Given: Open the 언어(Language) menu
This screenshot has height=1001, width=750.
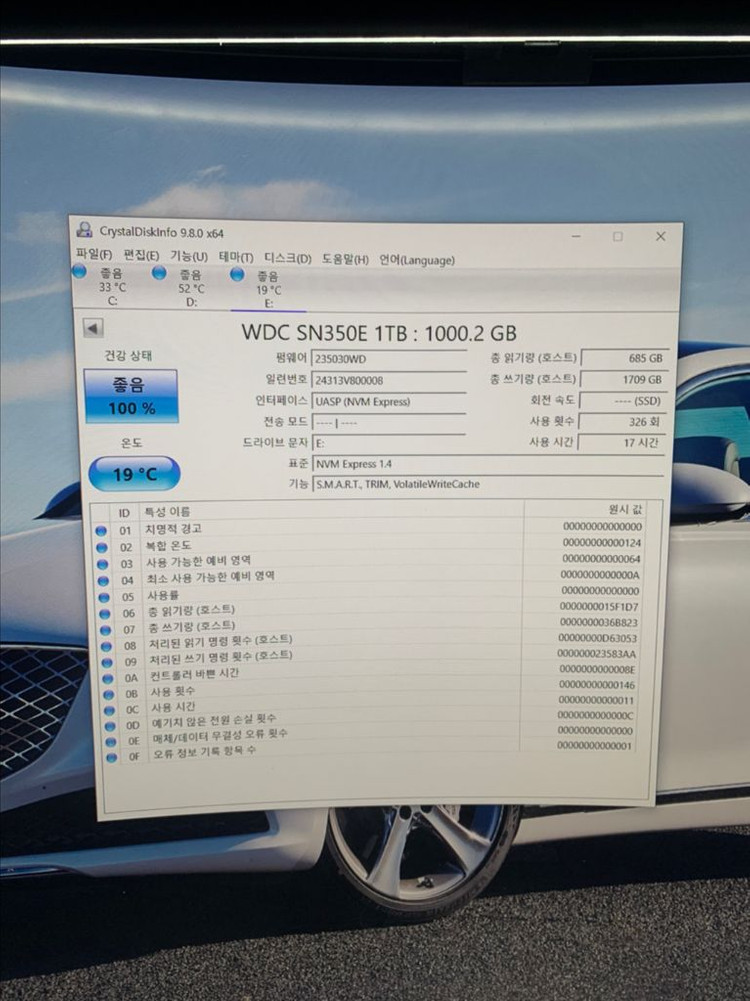Looking at the screenshot, I should pyautogui.click(x=417, y=260).
